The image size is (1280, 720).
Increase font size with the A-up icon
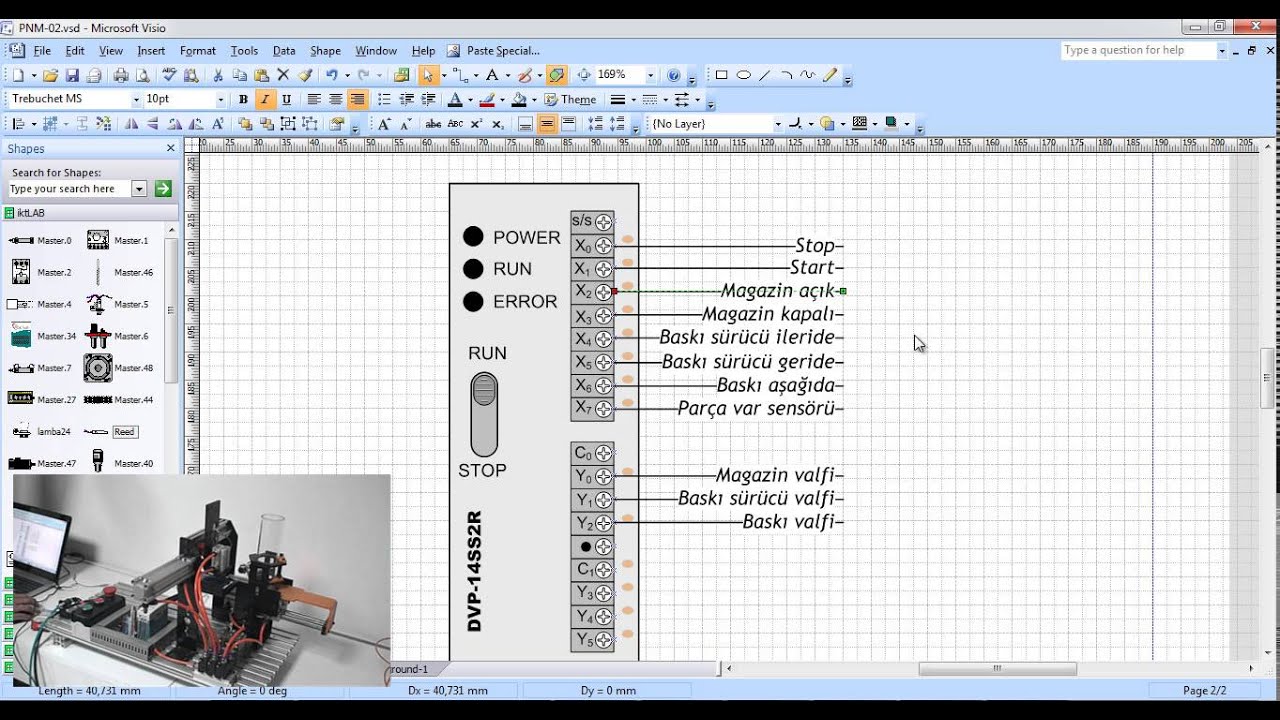coord(384,124)
